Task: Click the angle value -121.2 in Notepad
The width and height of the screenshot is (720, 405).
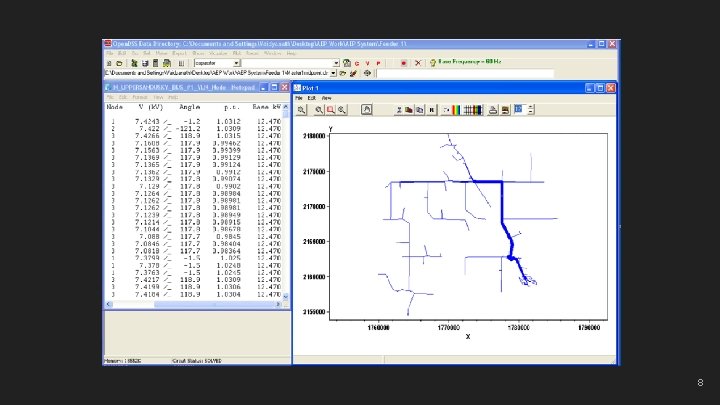Action: (188, 129)
